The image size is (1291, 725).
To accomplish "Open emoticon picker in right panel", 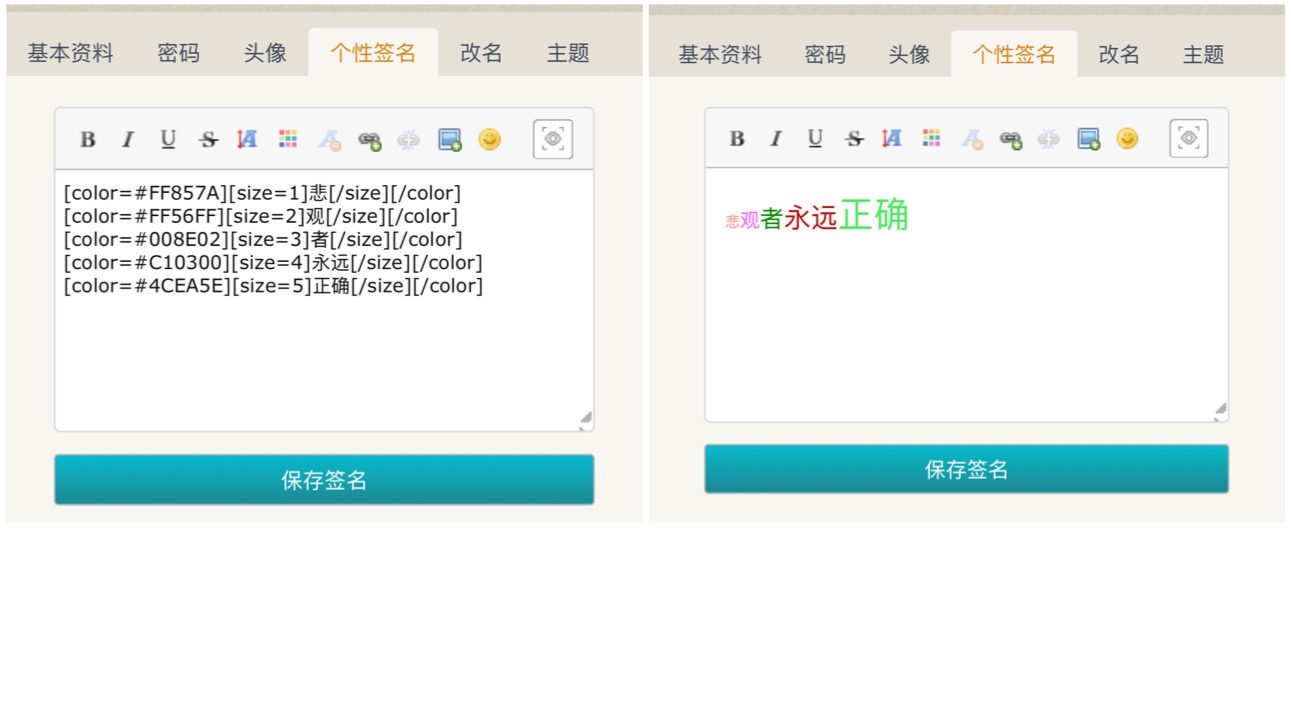I will (1127, 138).
